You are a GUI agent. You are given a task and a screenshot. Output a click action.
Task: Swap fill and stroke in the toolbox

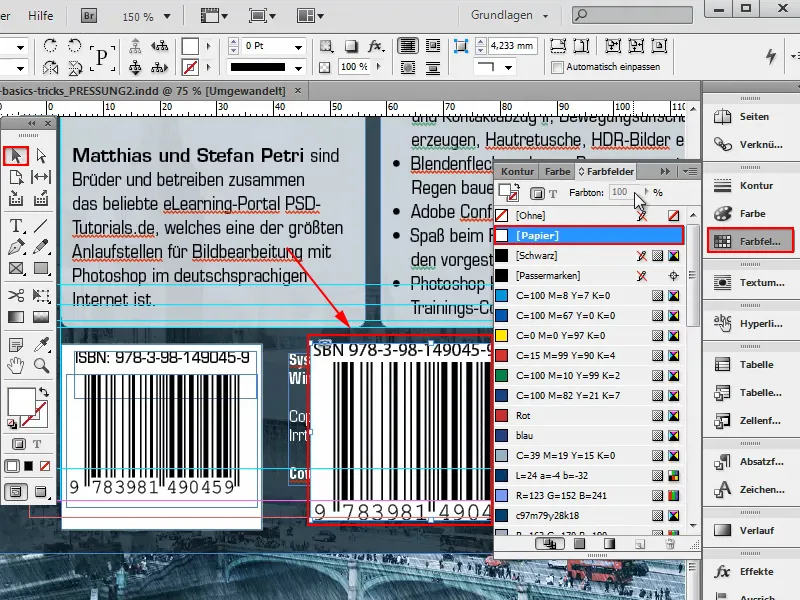[x=44, y=392]
